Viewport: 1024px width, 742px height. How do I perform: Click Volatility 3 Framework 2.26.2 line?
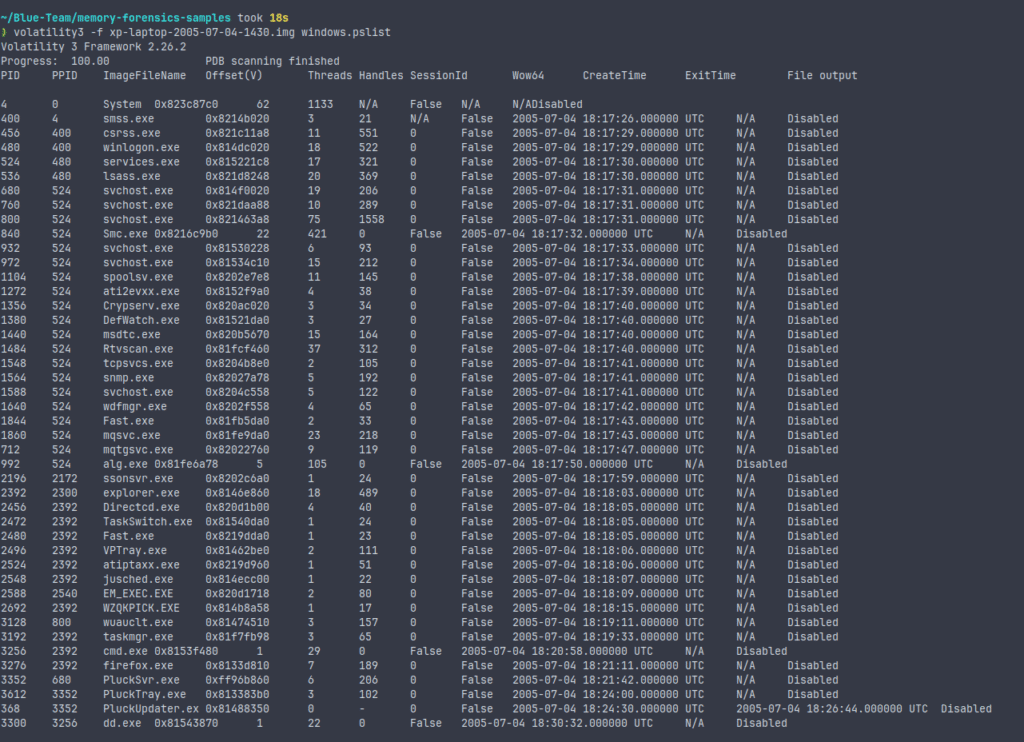93,47
